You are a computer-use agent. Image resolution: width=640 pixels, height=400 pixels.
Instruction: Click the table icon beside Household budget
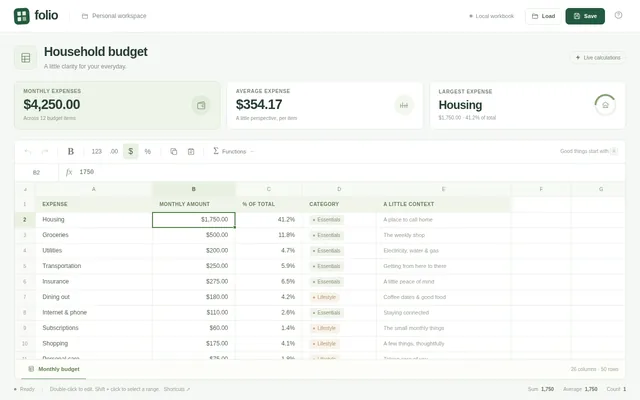tap(26, 58)
